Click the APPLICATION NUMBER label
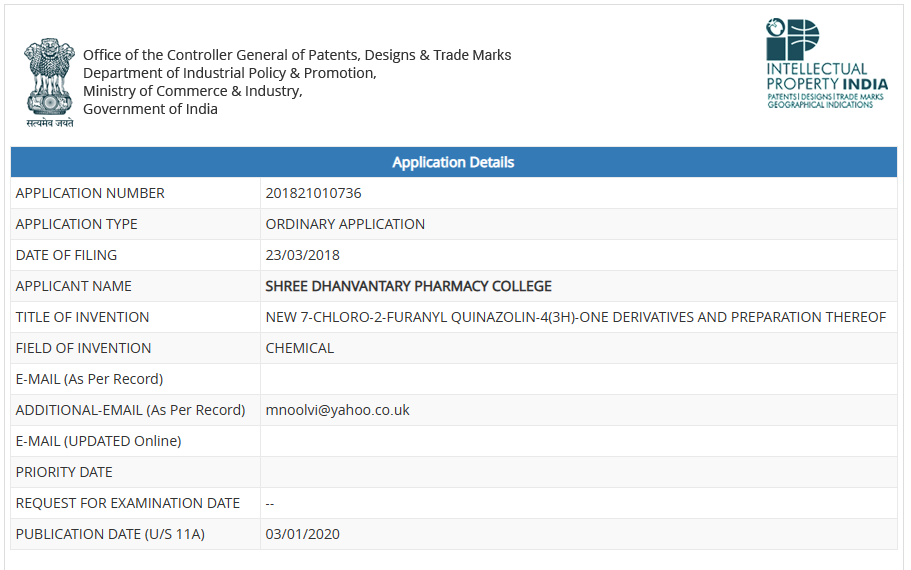Image resolution: width=911 pixels, height=570 pixels. coord(90,193)
